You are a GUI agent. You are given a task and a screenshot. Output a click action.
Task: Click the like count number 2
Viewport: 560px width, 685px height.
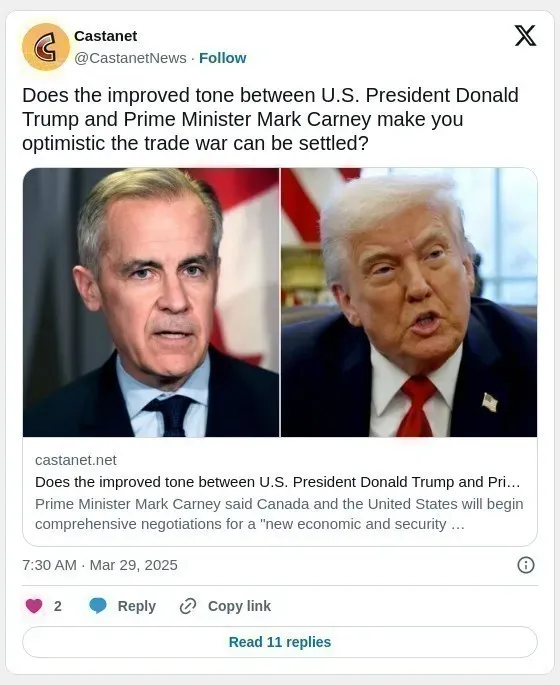point(58,606)
